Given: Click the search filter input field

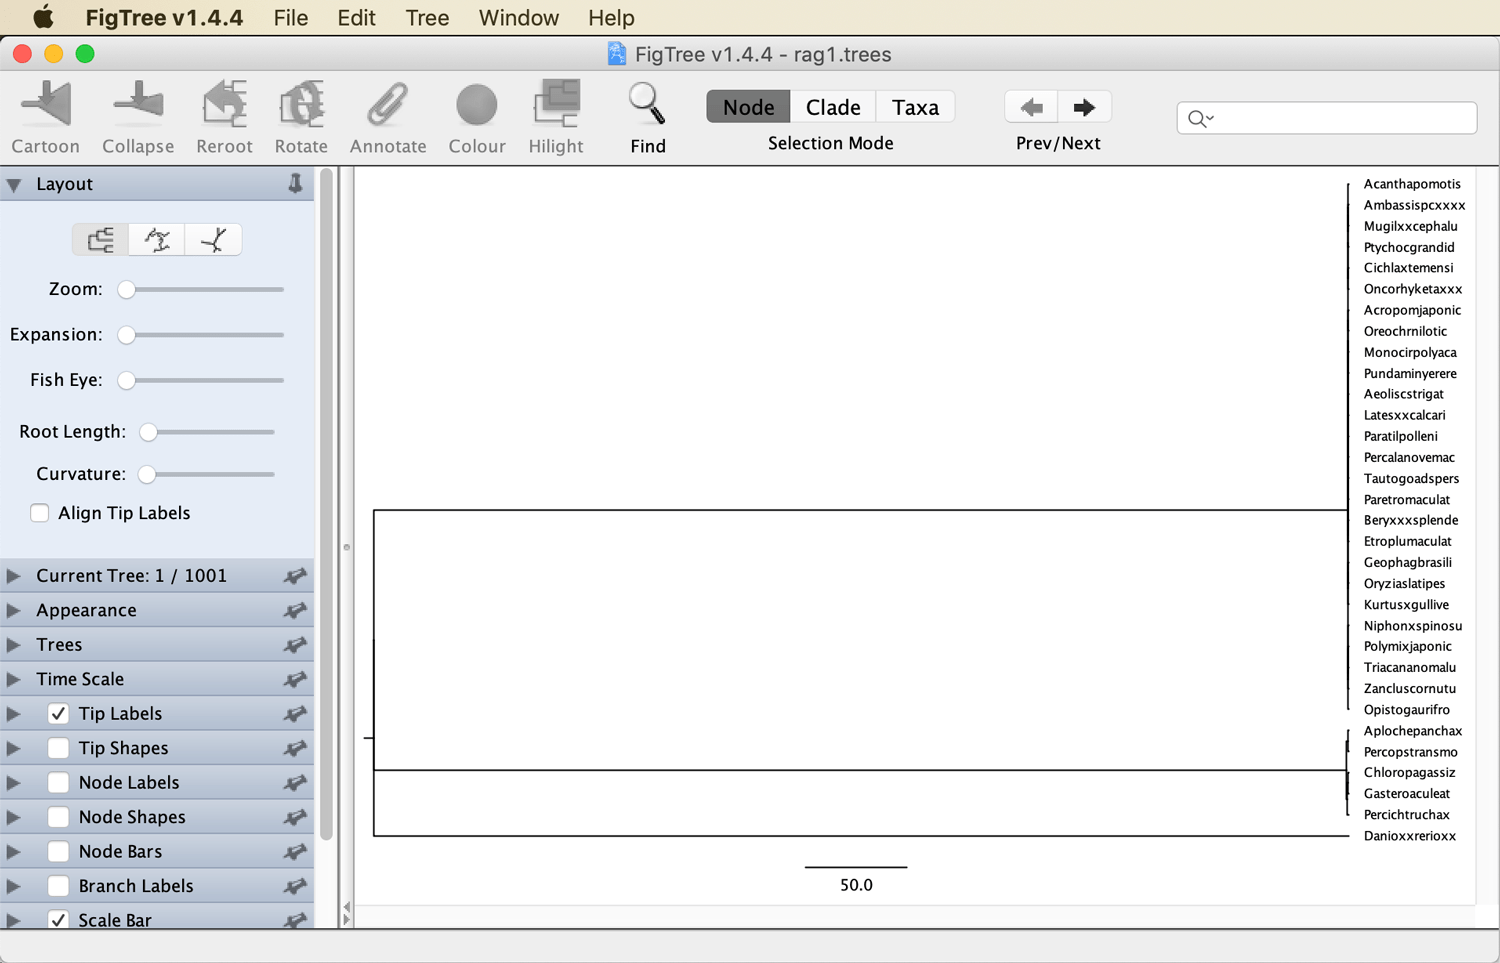Looking at the screenshot, I should (x=1327, y=118).
